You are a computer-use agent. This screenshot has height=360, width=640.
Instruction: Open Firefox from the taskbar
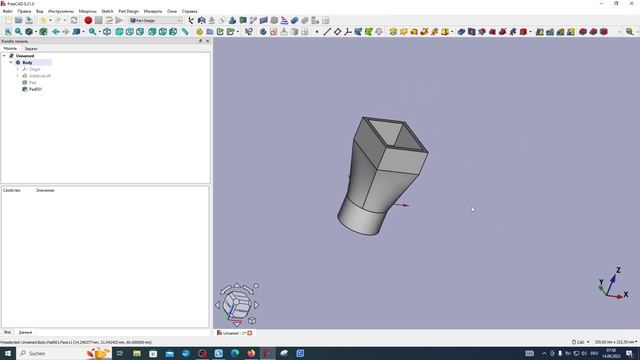pyautogui.click(x=251, y=353)
